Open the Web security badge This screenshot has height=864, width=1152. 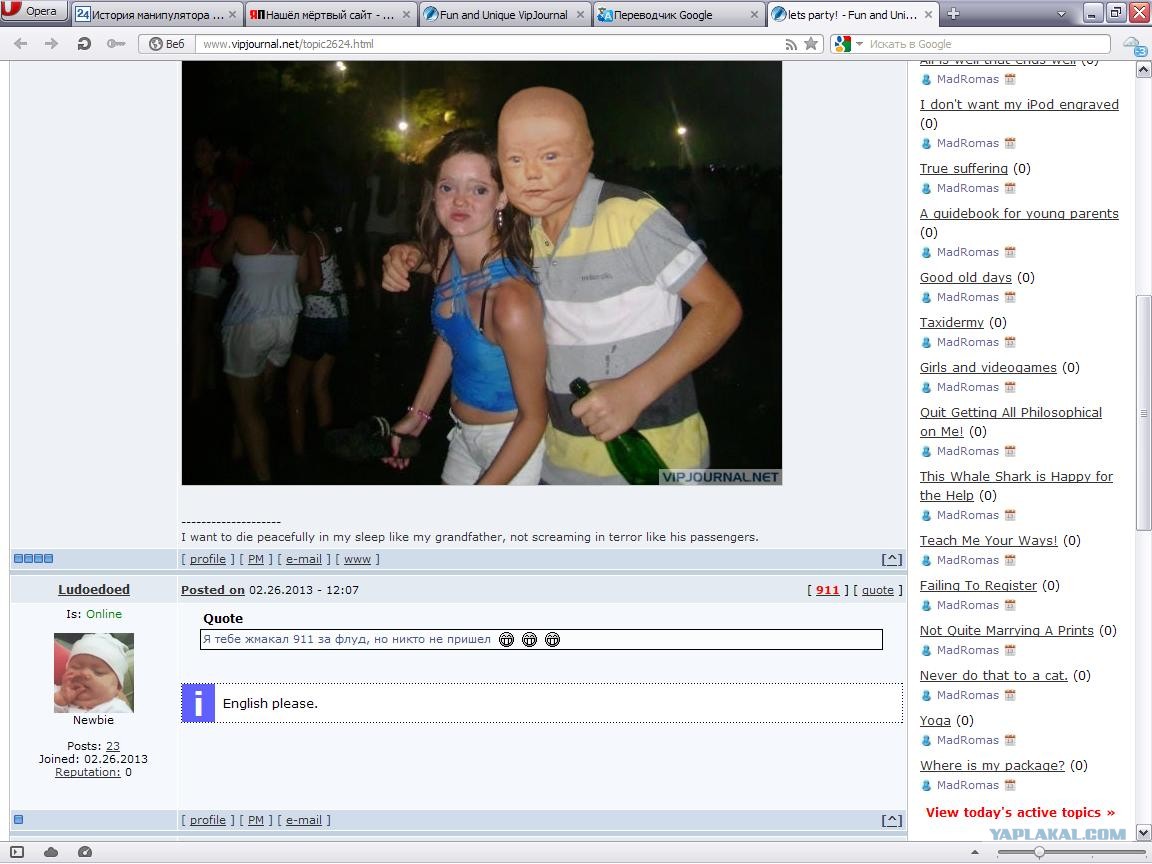(167, 44)
